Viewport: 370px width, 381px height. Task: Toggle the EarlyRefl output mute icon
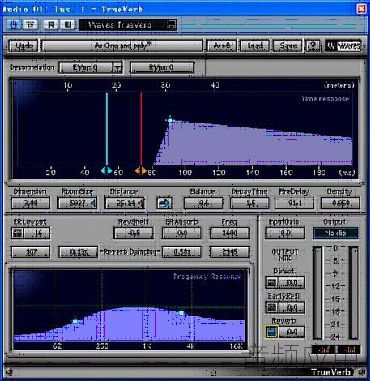[272, 307]
